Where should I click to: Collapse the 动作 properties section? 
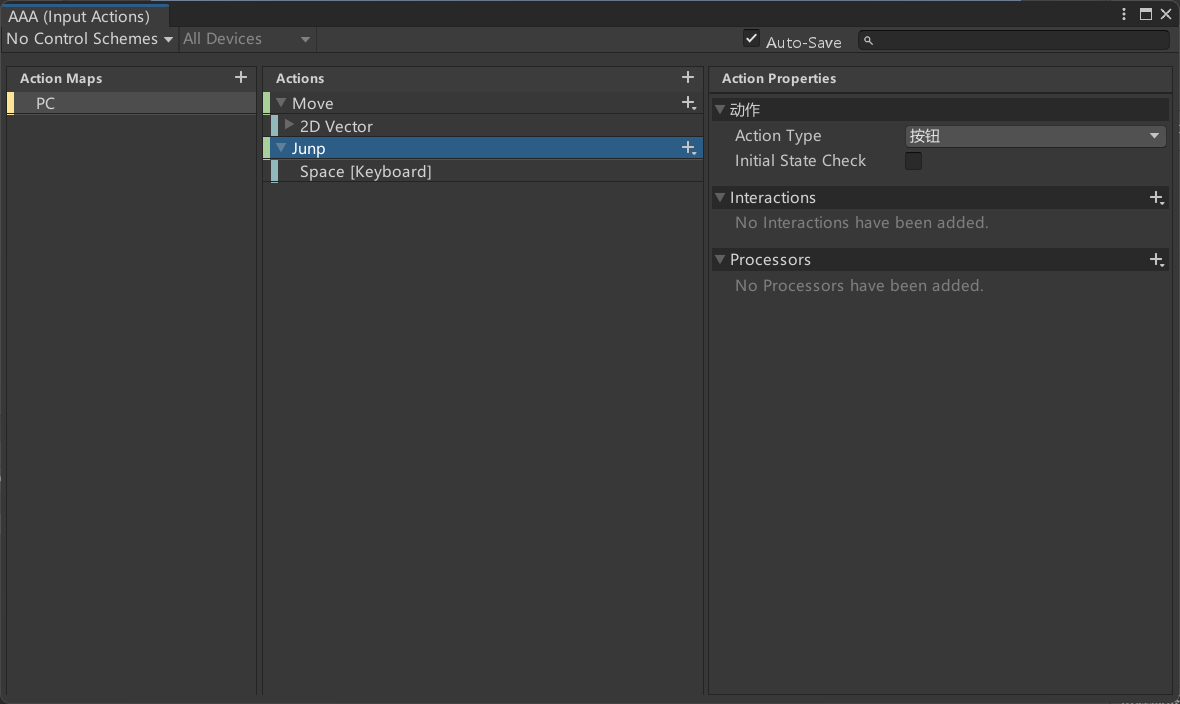coord(720,110)
